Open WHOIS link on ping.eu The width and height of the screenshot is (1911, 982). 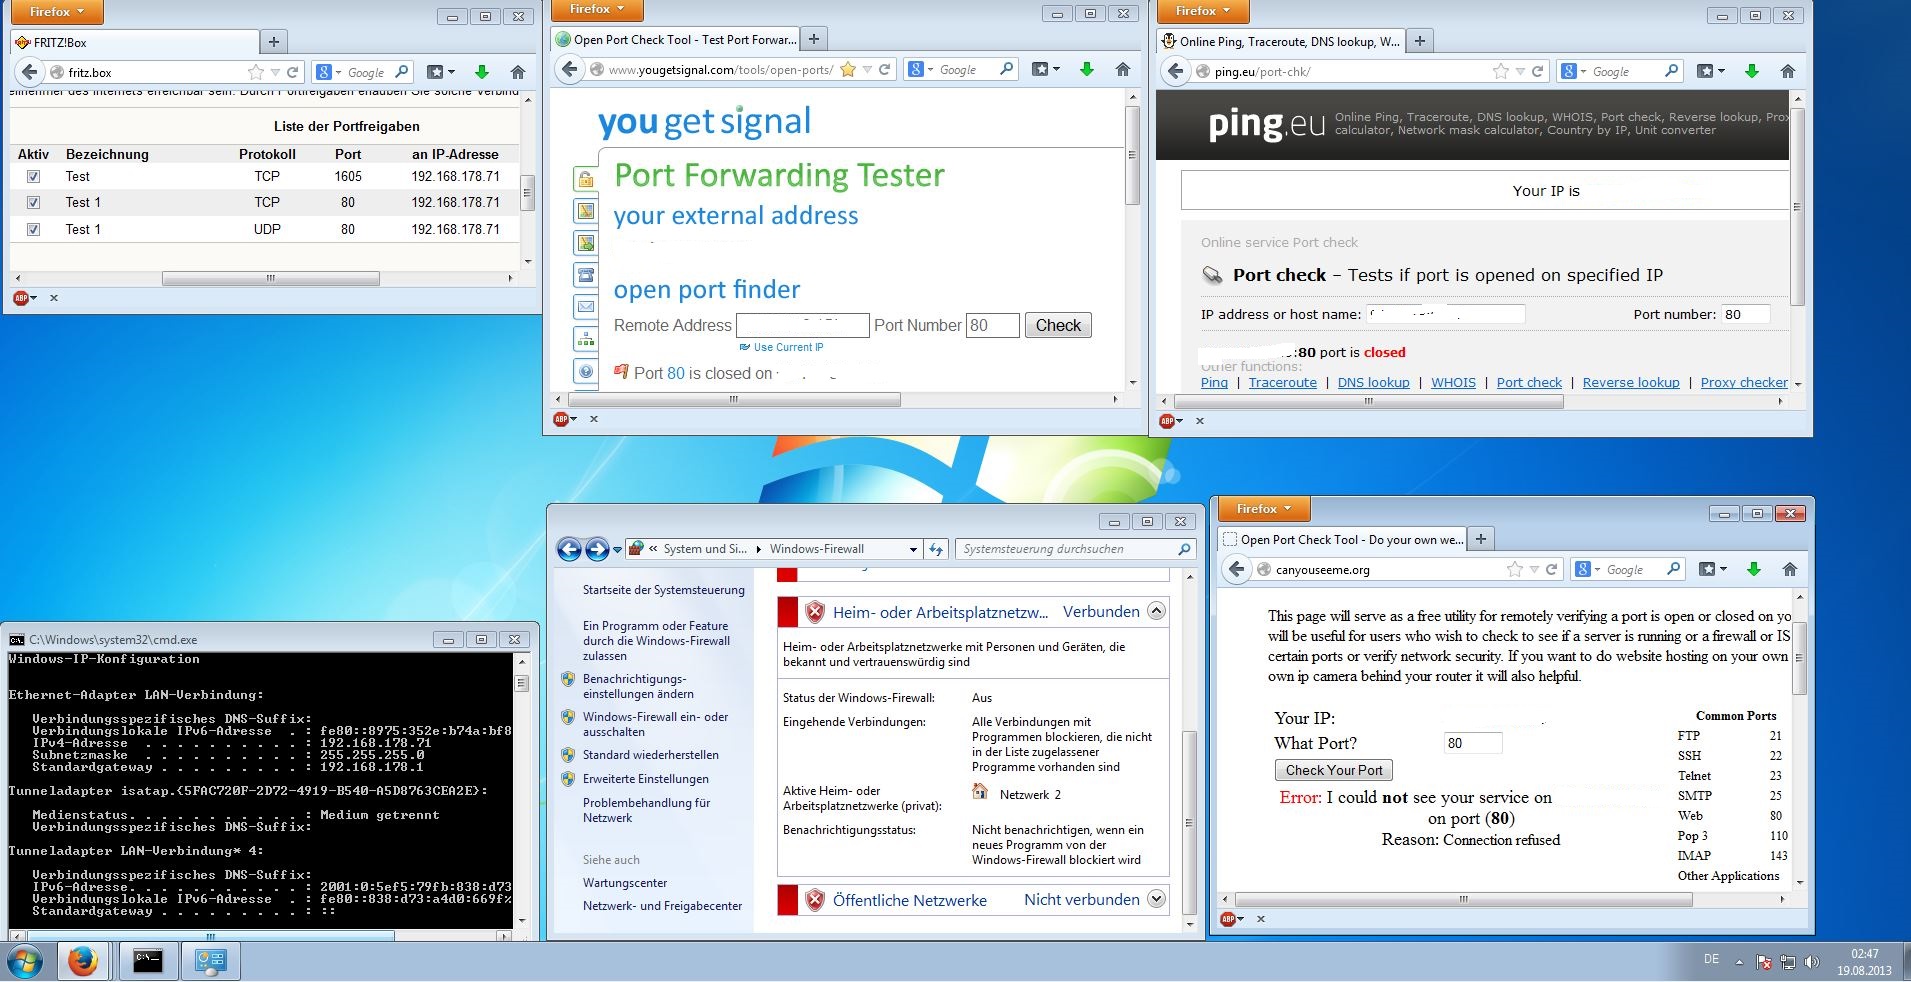[x=1453, y=383]
